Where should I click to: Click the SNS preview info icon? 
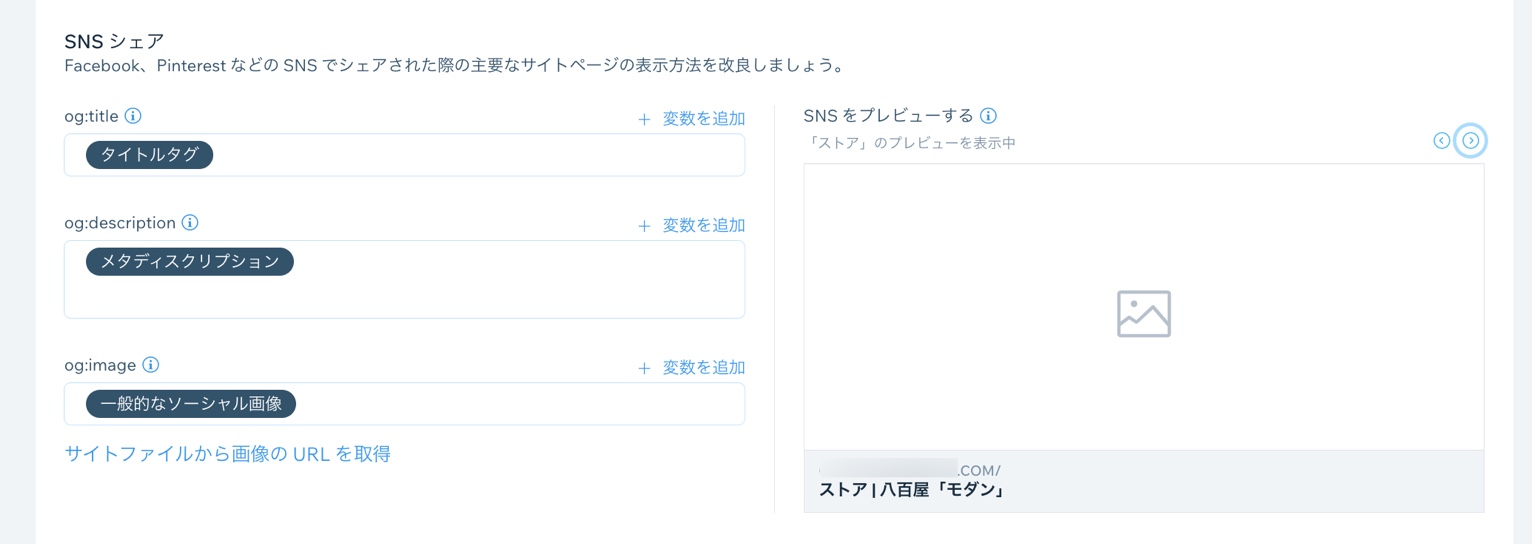(988, 115)
